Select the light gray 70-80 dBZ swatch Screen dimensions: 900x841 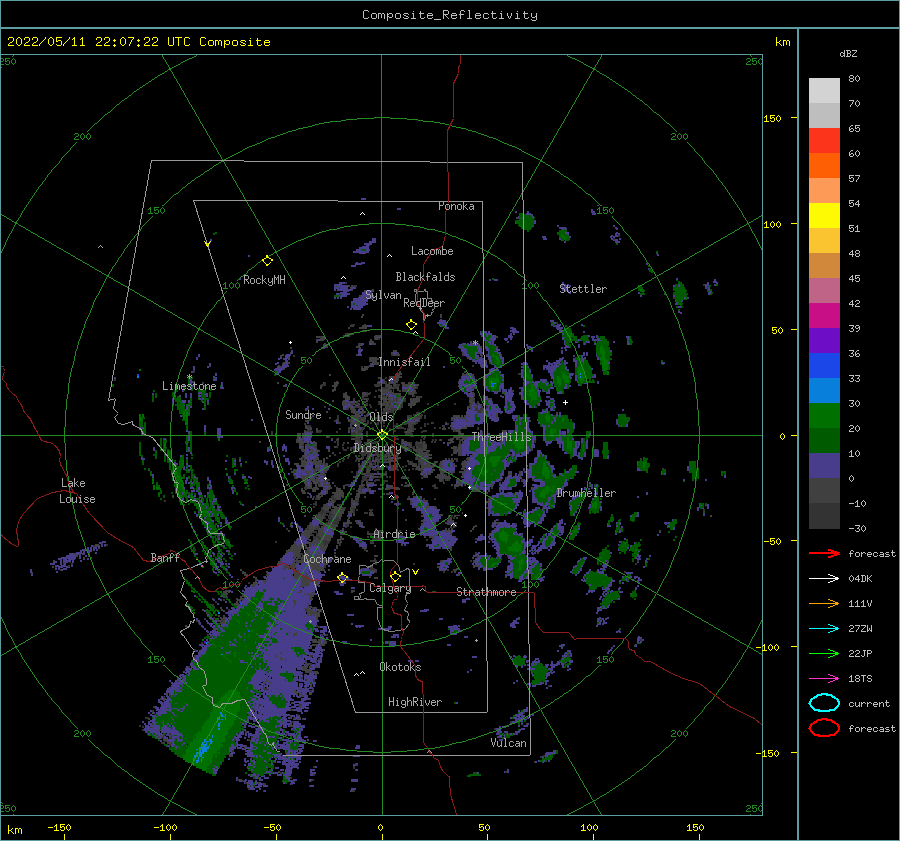coord(824,91)
